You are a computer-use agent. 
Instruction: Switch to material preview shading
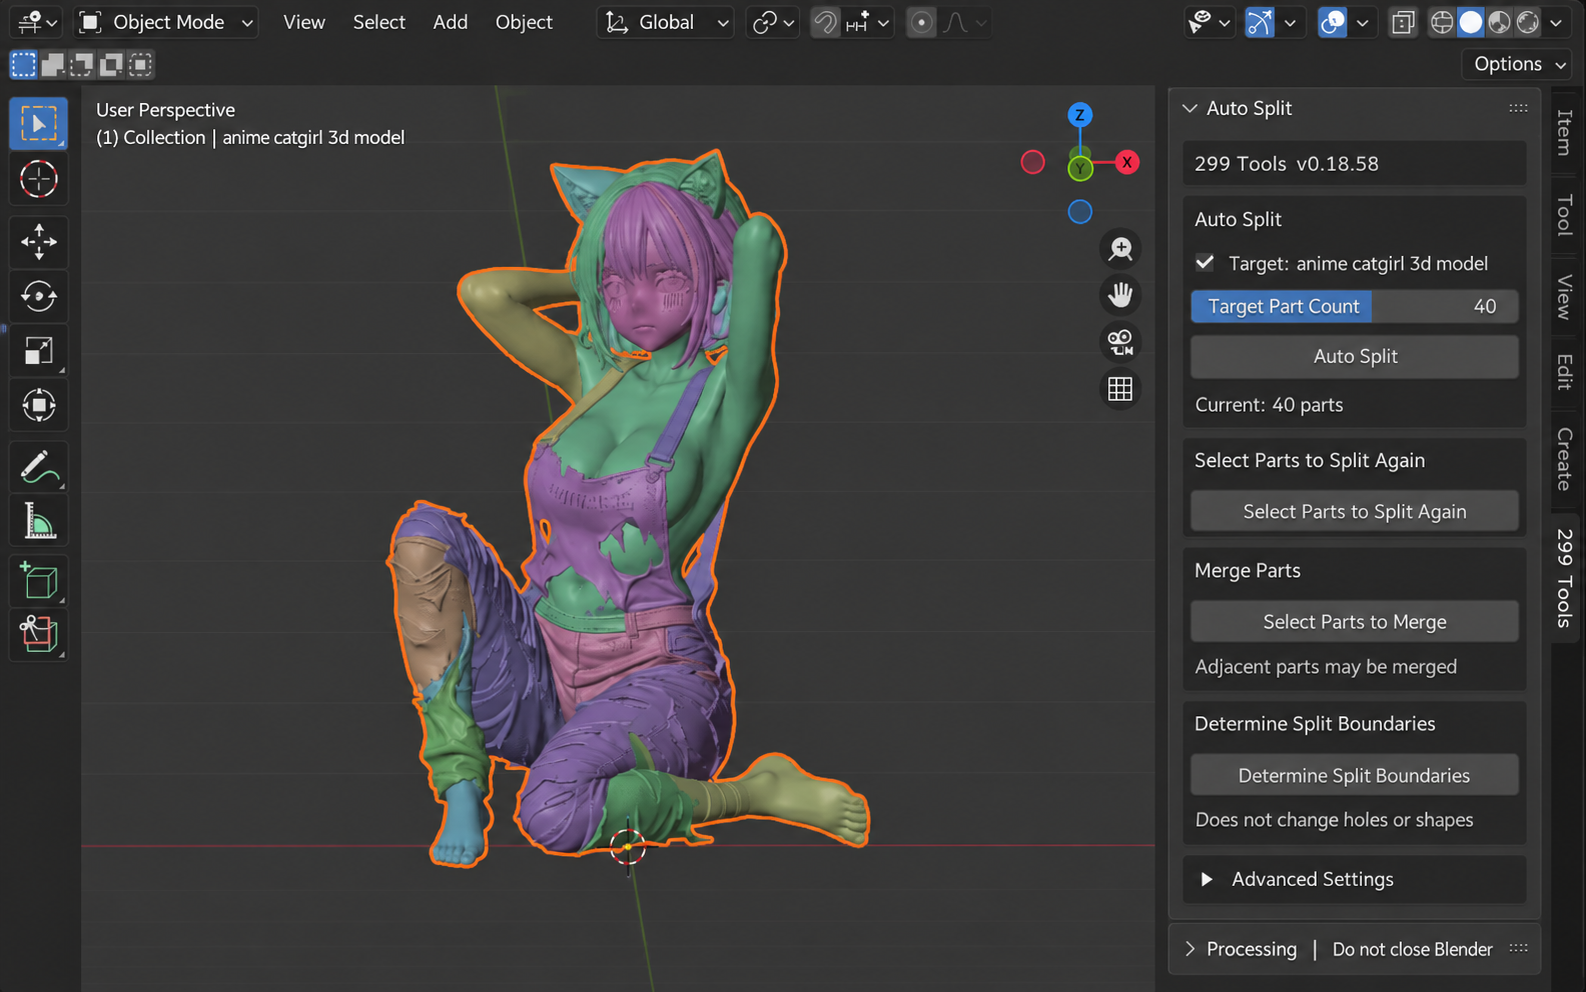coord(1499,22)
